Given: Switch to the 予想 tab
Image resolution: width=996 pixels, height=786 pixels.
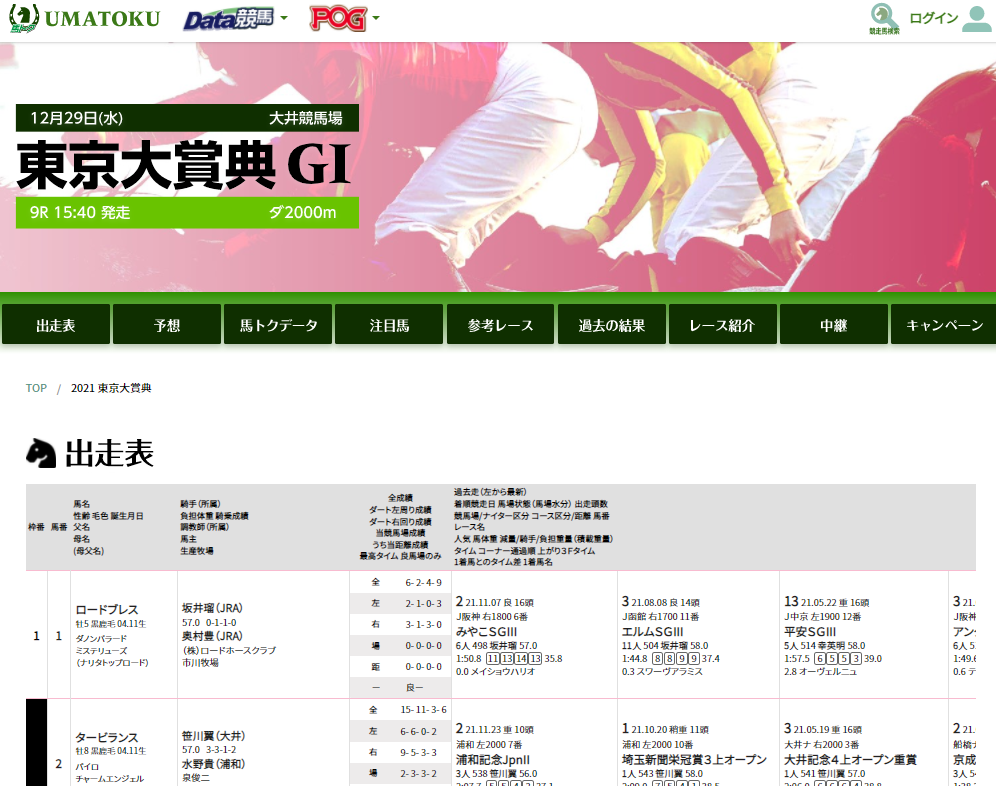Looking at the screenshot, I should [x=166, y=324].
